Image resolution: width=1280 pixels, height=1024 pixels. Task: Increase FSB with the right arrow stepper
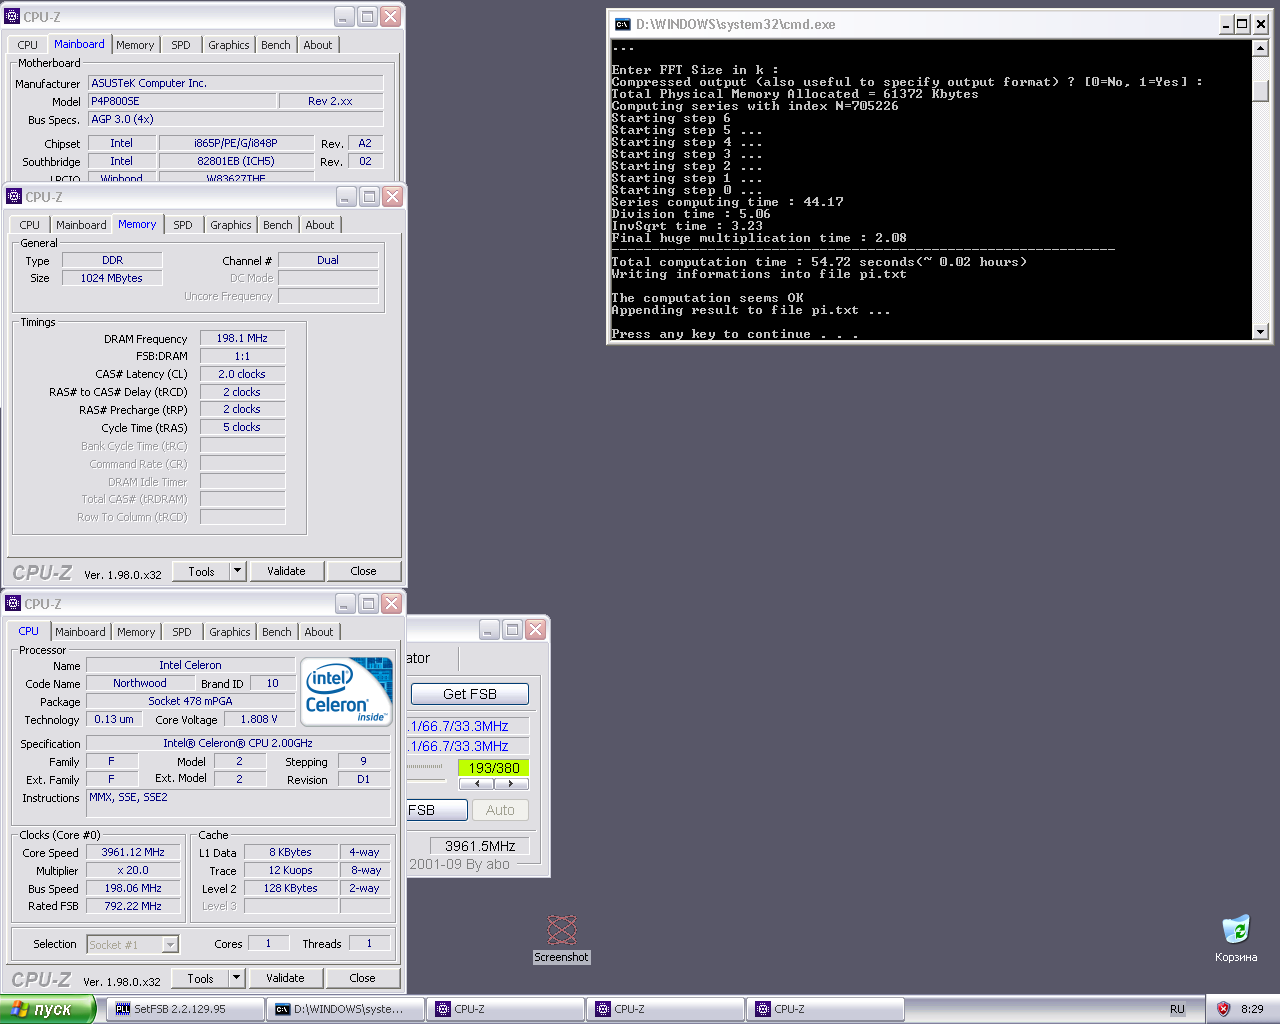[511, 784]
